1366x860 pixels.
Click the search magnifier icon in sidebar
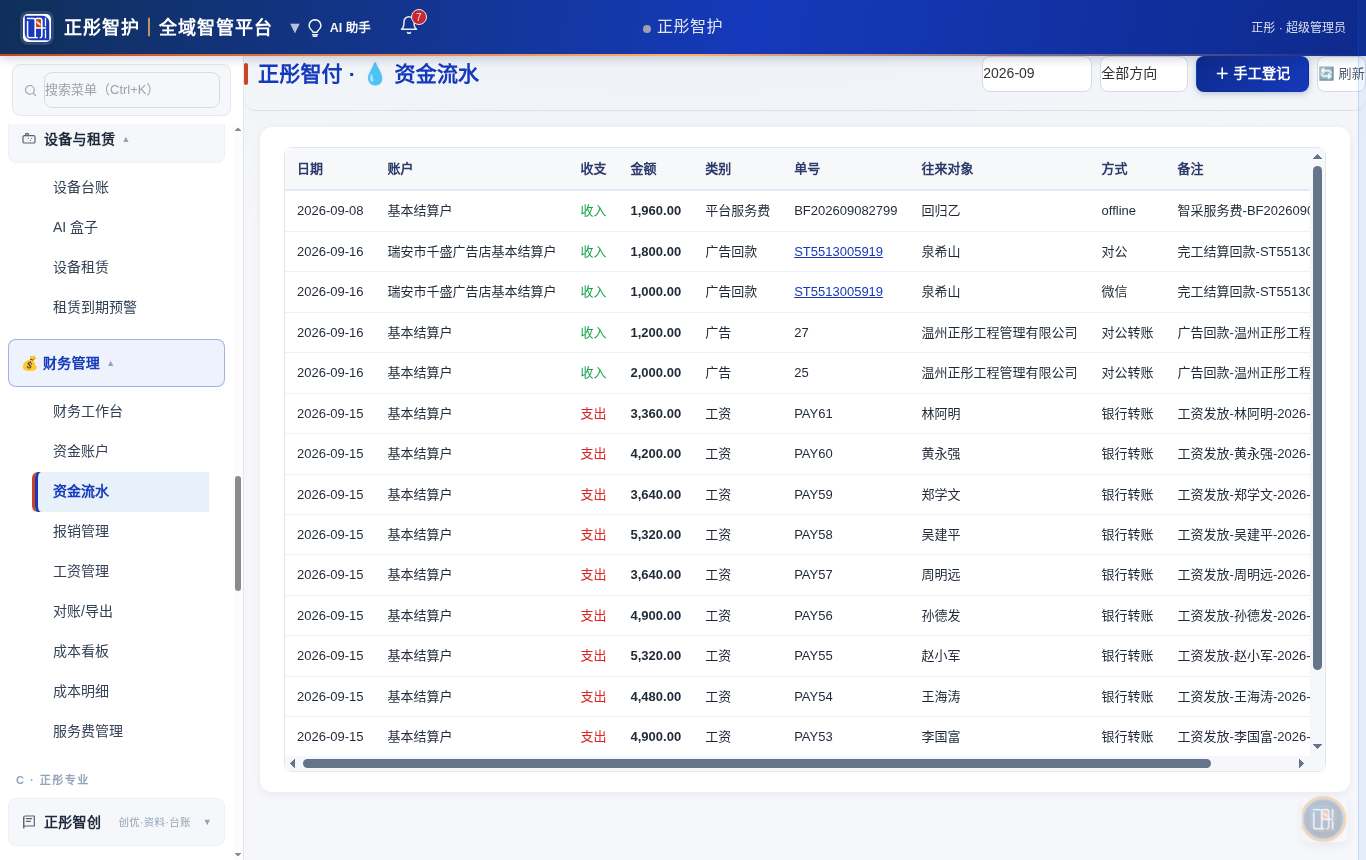tap(30, 90)
